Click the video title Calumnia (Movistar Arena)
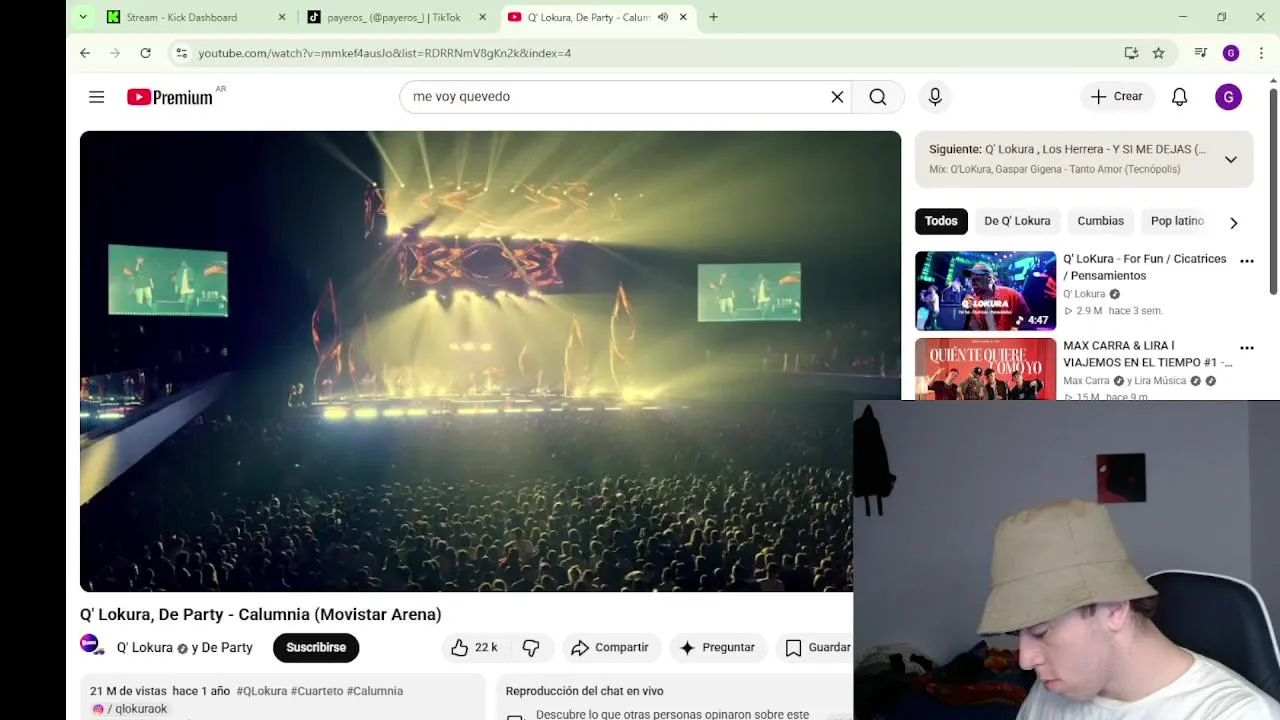The image size is (1280, 720). point(261,615)
